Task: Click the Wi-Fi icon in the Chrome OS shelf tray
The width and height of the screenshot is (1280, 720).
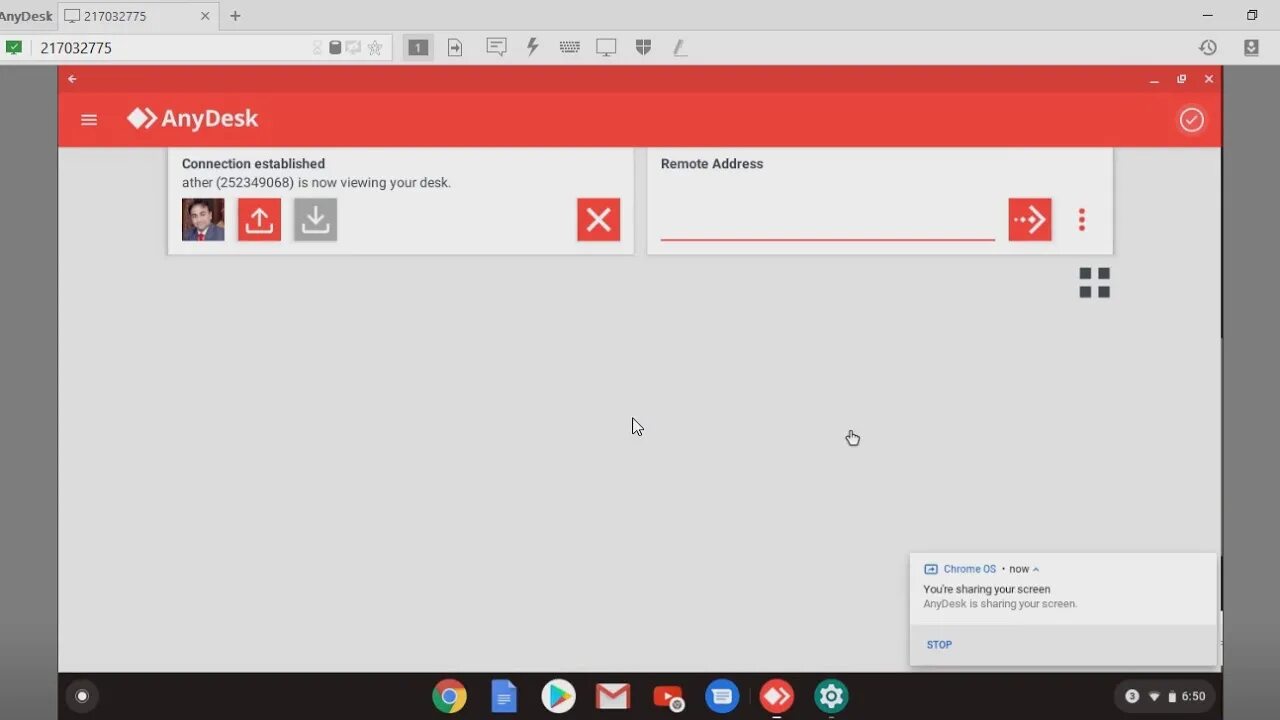Action: click(1154, 696)
